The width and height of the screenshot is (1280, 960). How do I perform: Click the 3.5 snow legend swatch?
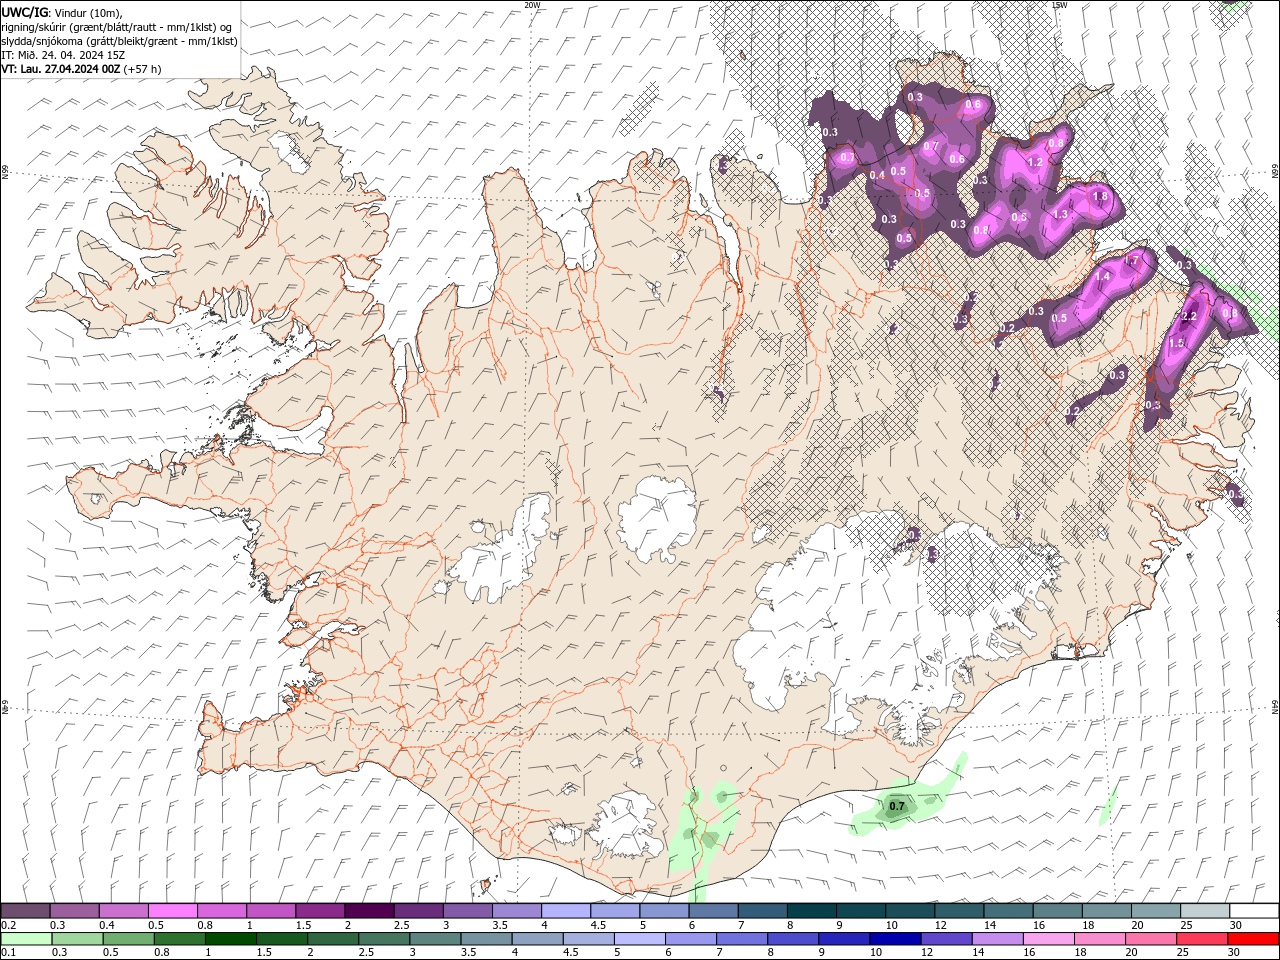coord(516,911)
